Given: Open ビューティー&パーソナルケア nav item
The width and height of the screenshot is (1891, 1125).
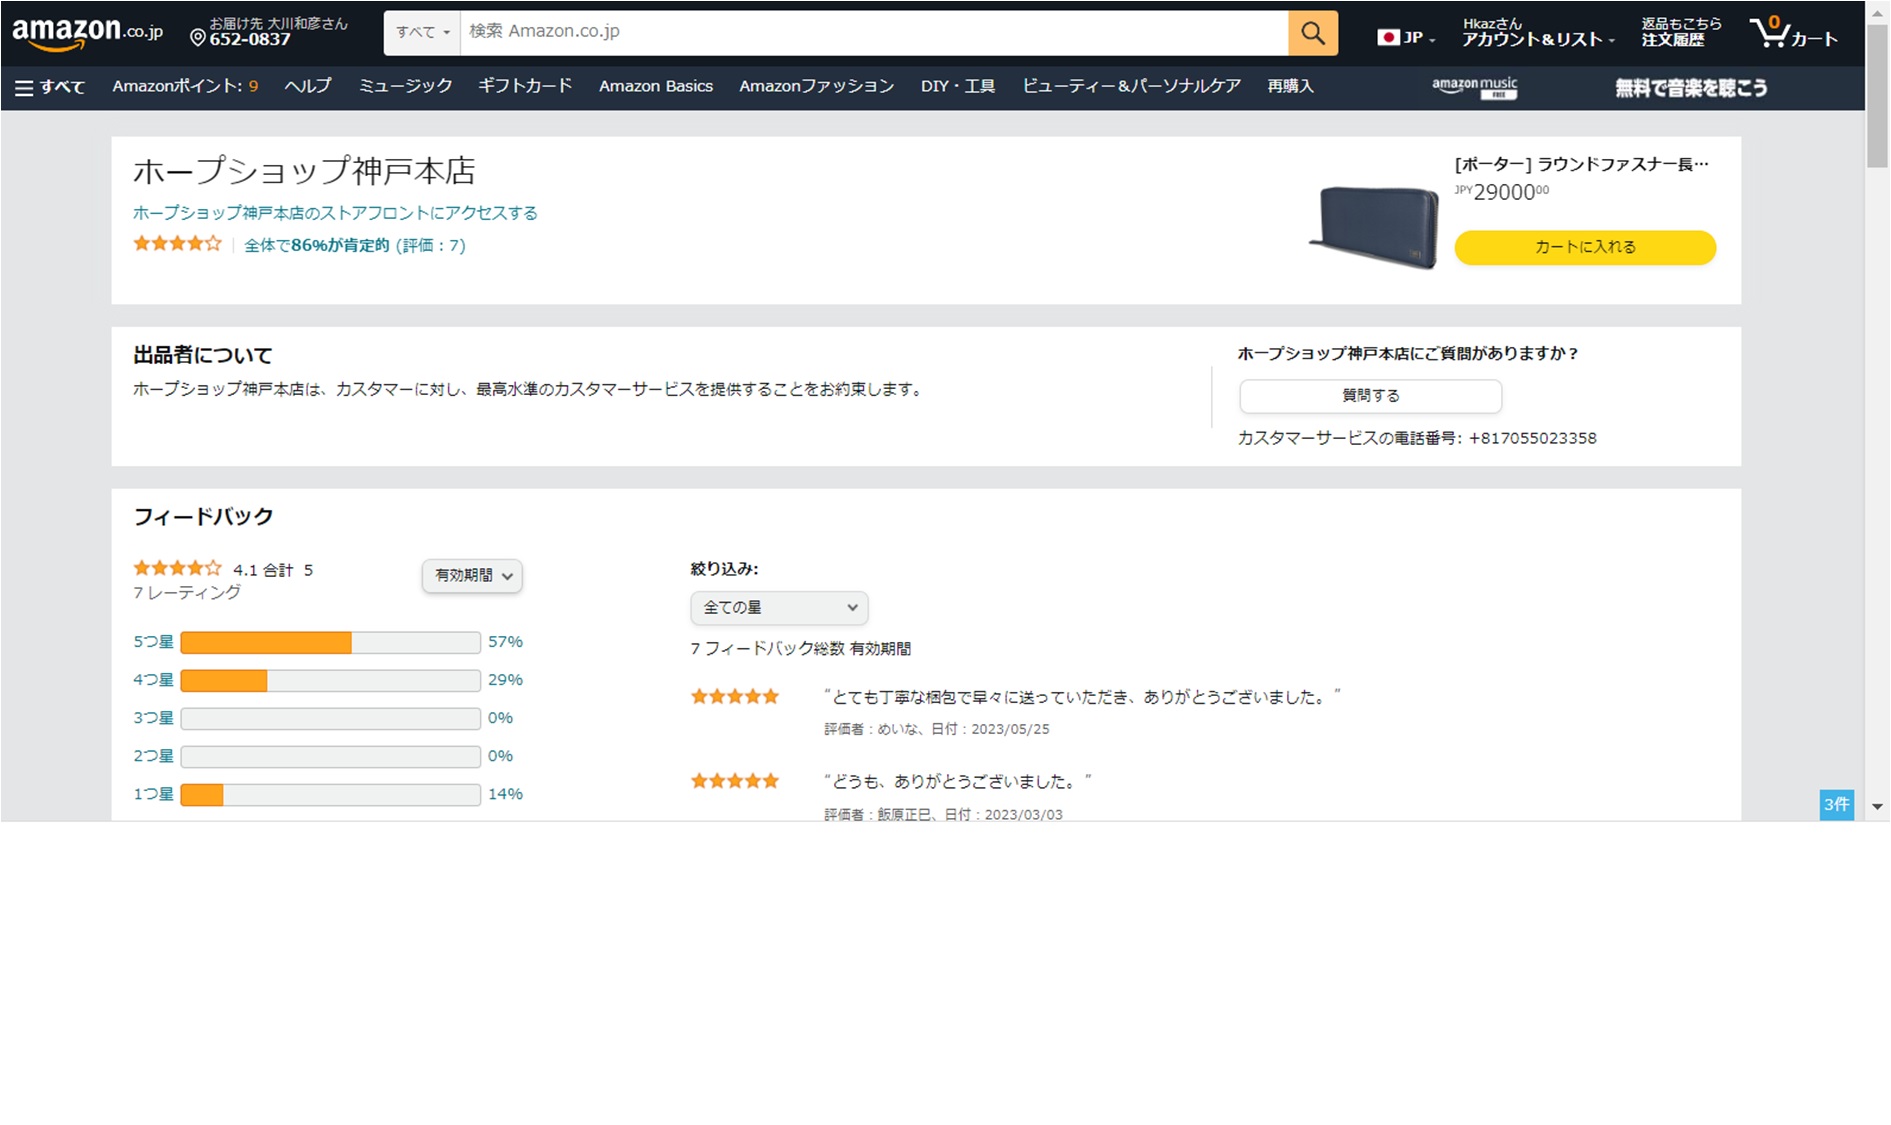Looking at the screenshot, I should pyautogui.click(x=1131, y=86).
